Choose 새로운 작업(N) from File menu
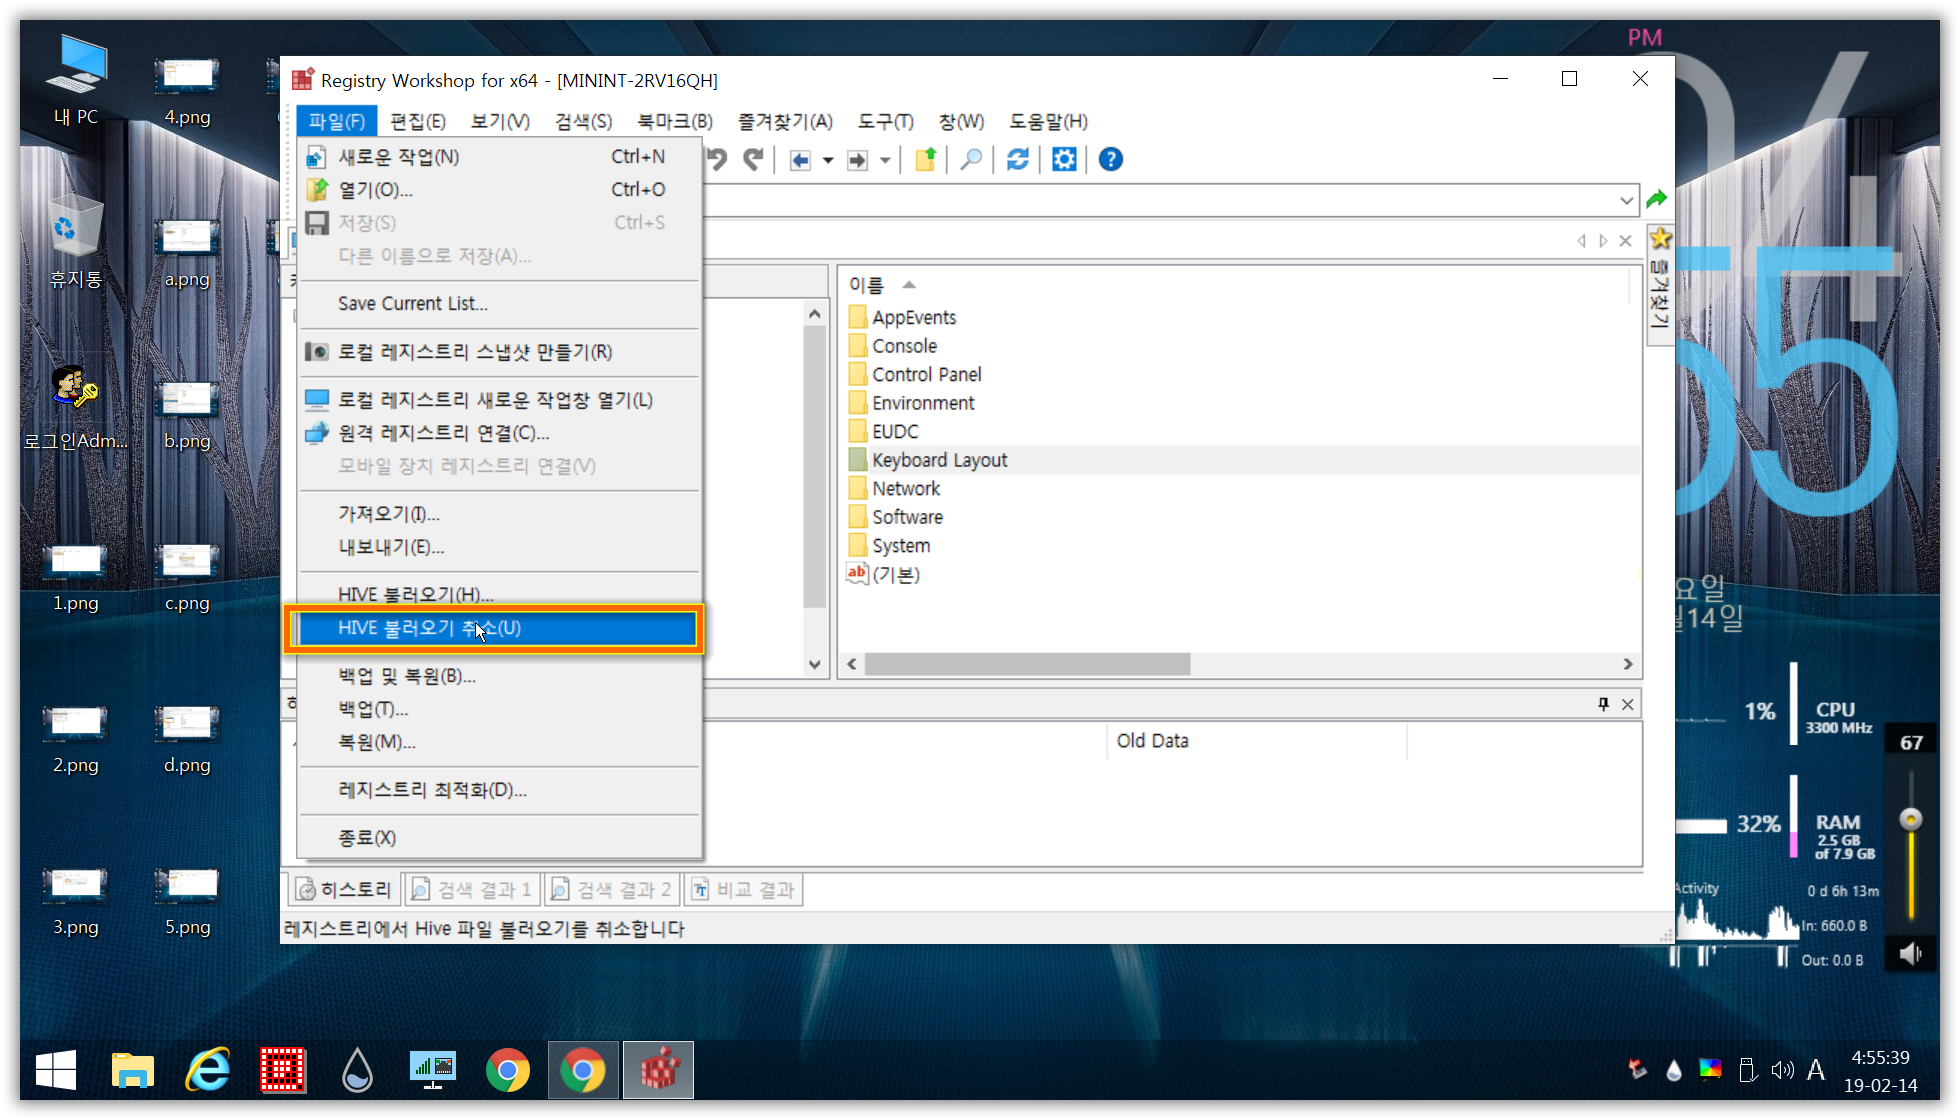This screenshot has height=1120, width=1960. point(500,157)
